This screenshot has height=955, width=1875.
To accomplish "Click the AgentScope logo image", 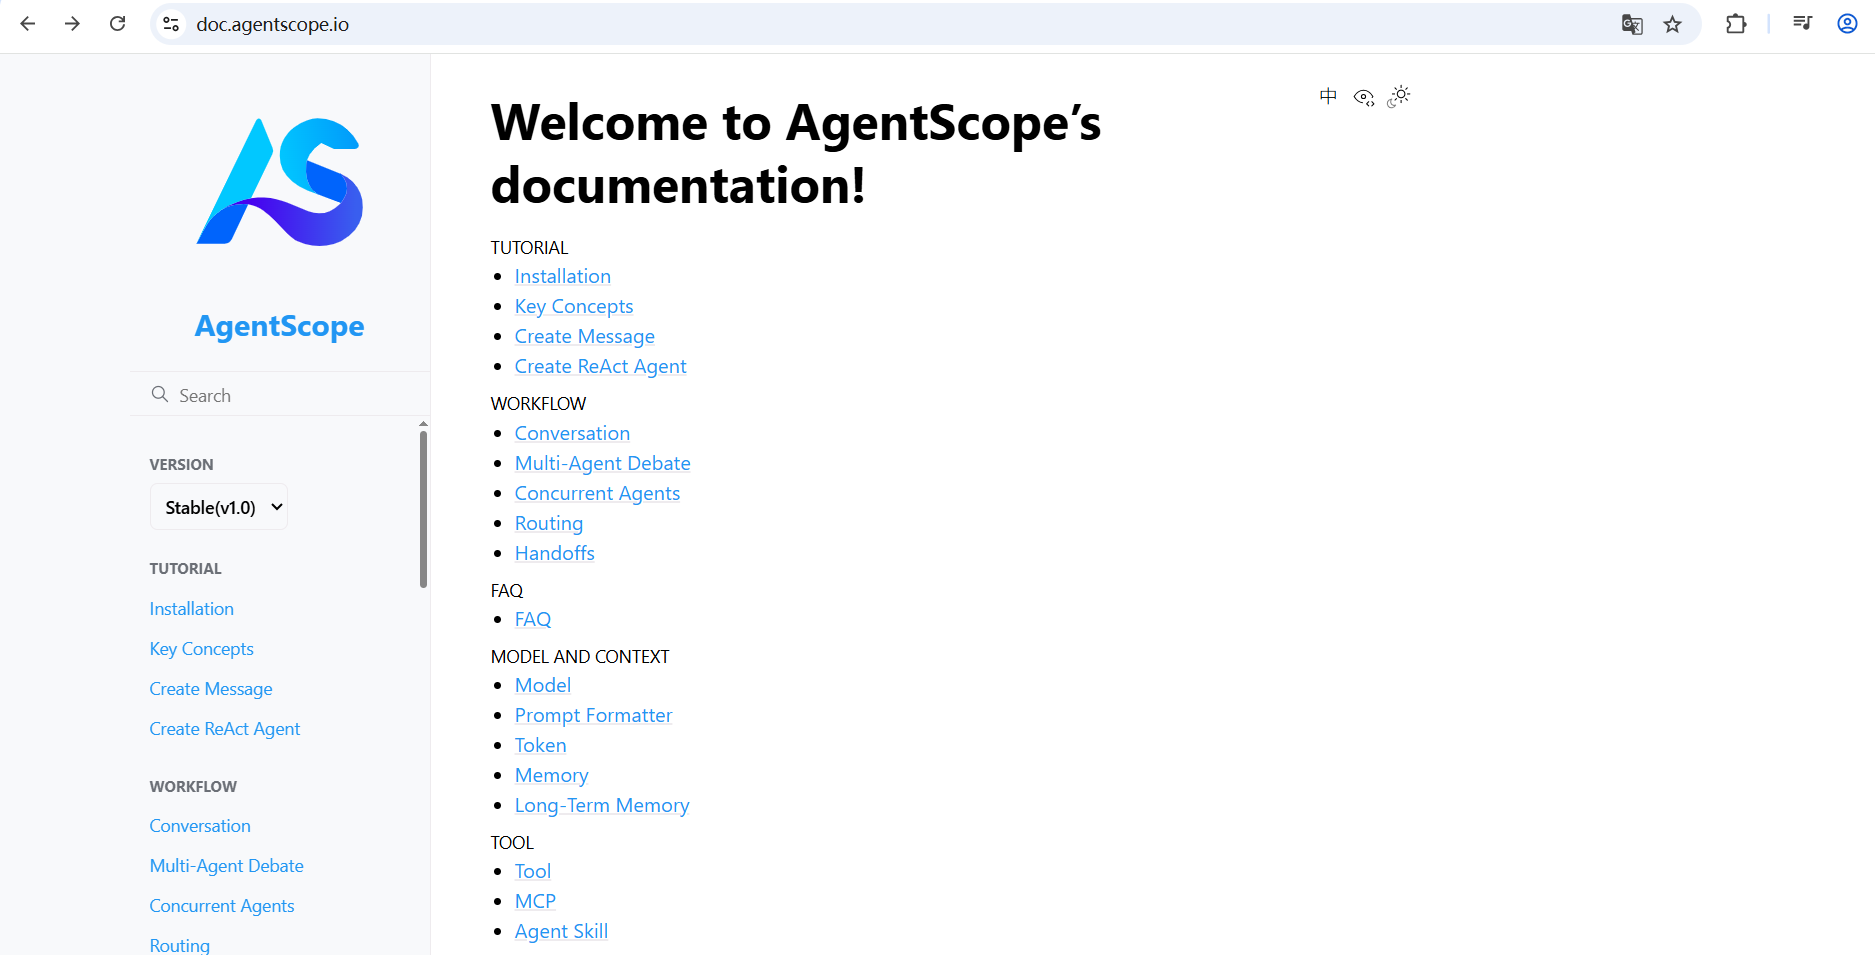I will [280, 182].
